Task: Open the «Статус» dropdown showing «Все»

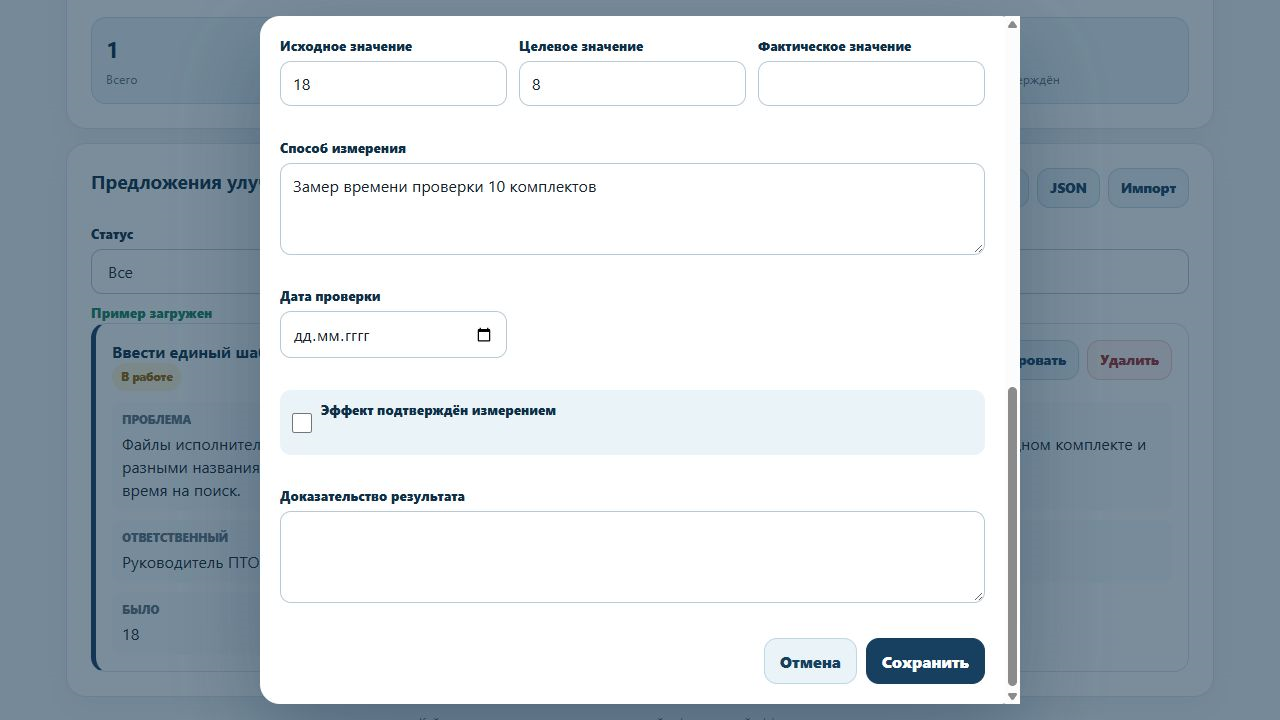Action: point(176,272)
